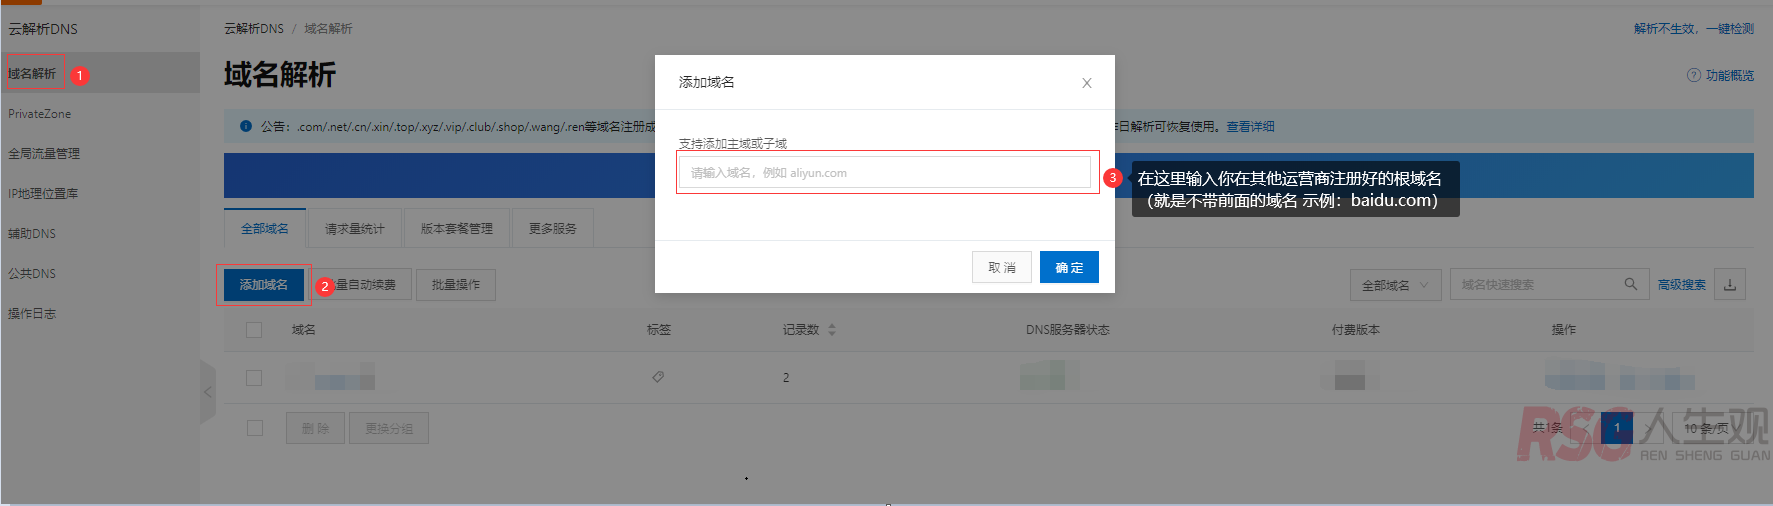Switch to the 全部域名 tab

(265, 228)
